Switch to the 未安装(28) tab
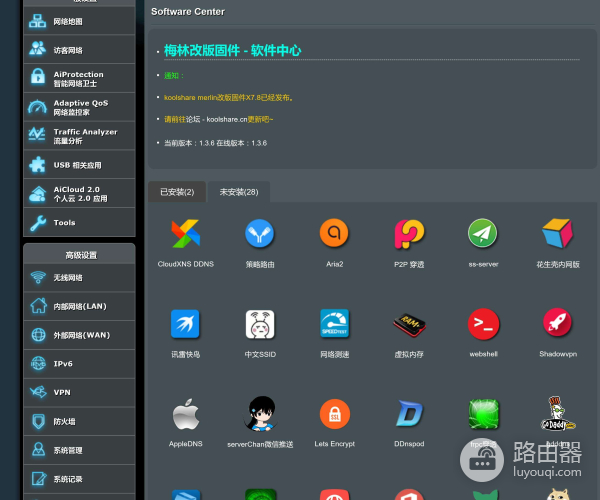Screen dimensions: 600x500 tap(238, 191)
